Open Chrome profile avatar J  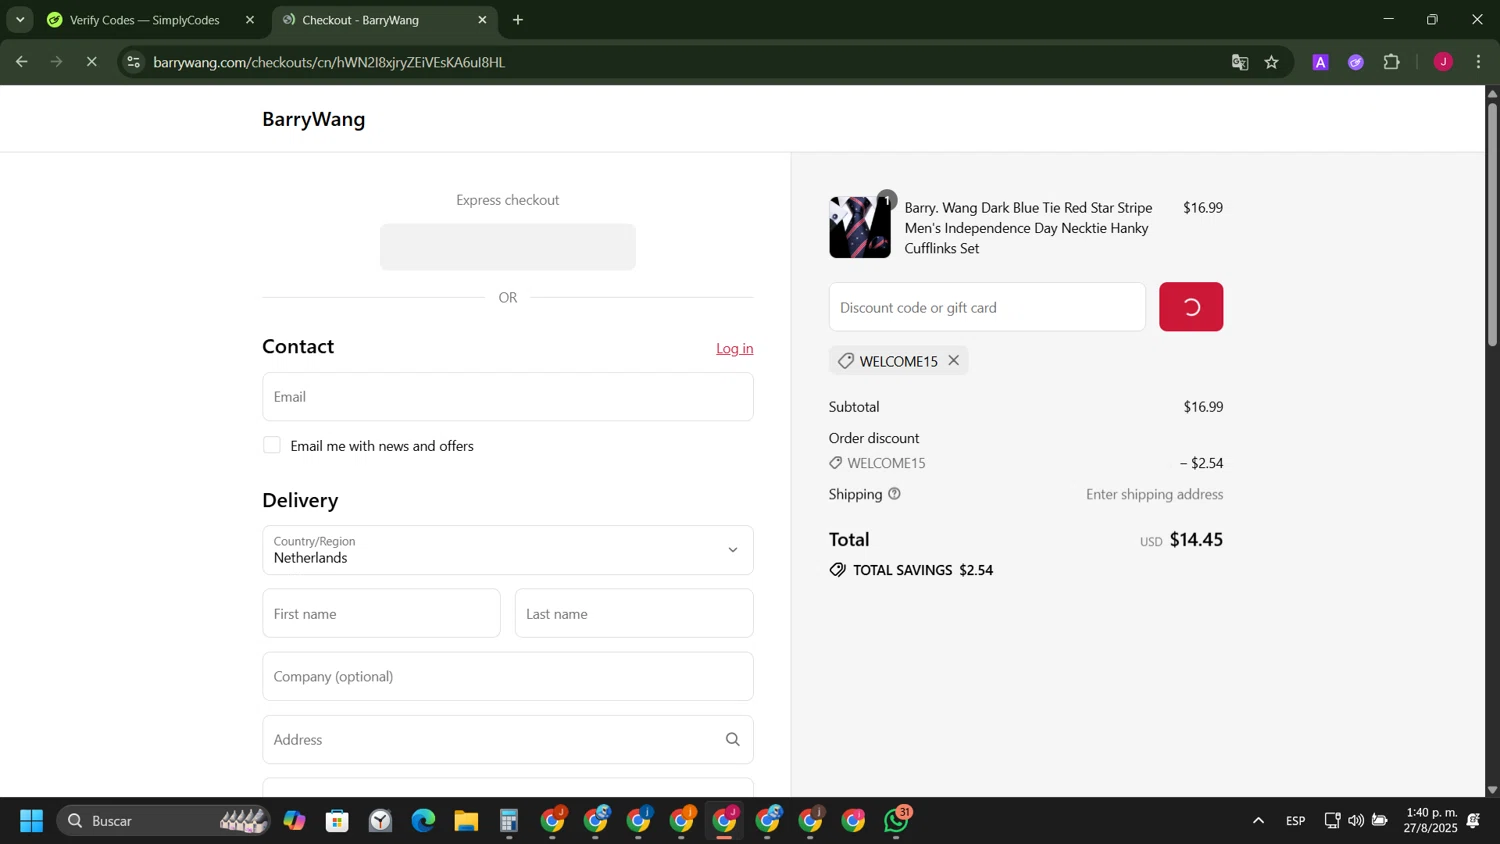point(1443,62)
